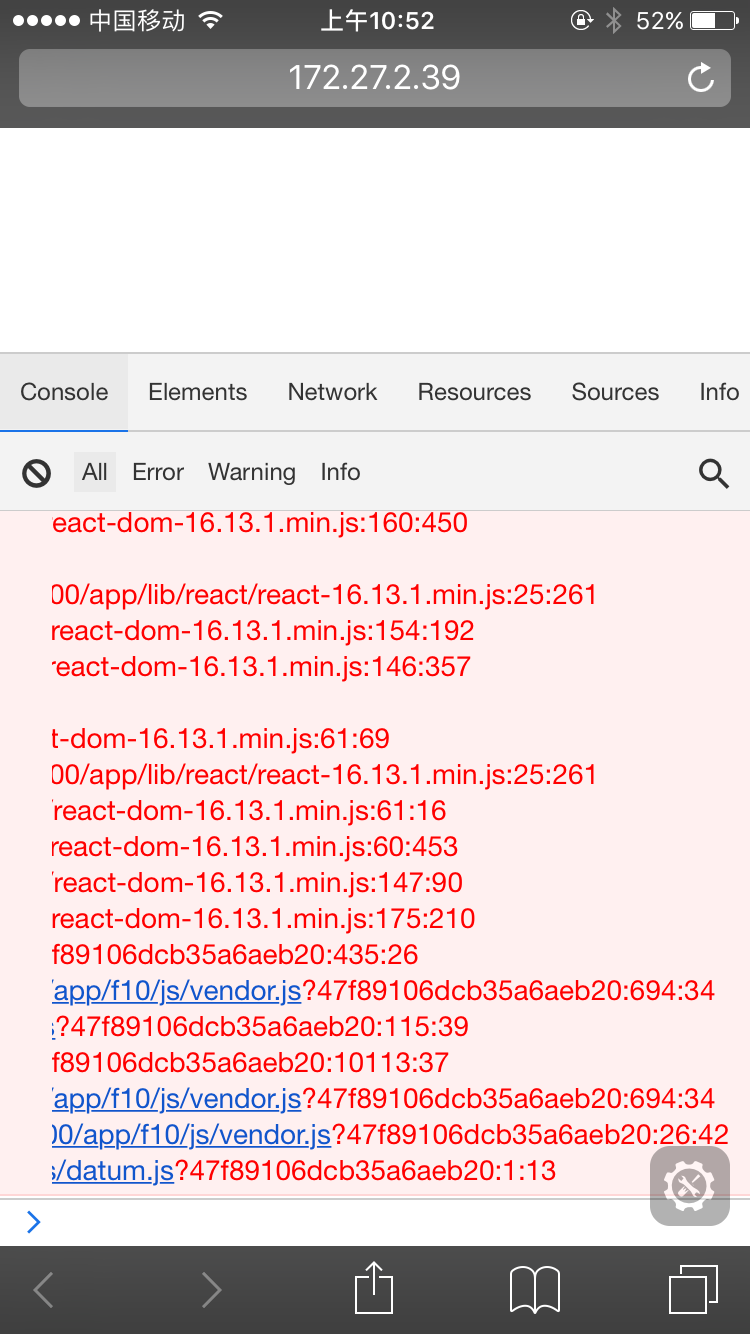This screenshot has width=750, height=1334.
Task: Navigate back using Safari's back arrow
Action: tap(42, 1290)
